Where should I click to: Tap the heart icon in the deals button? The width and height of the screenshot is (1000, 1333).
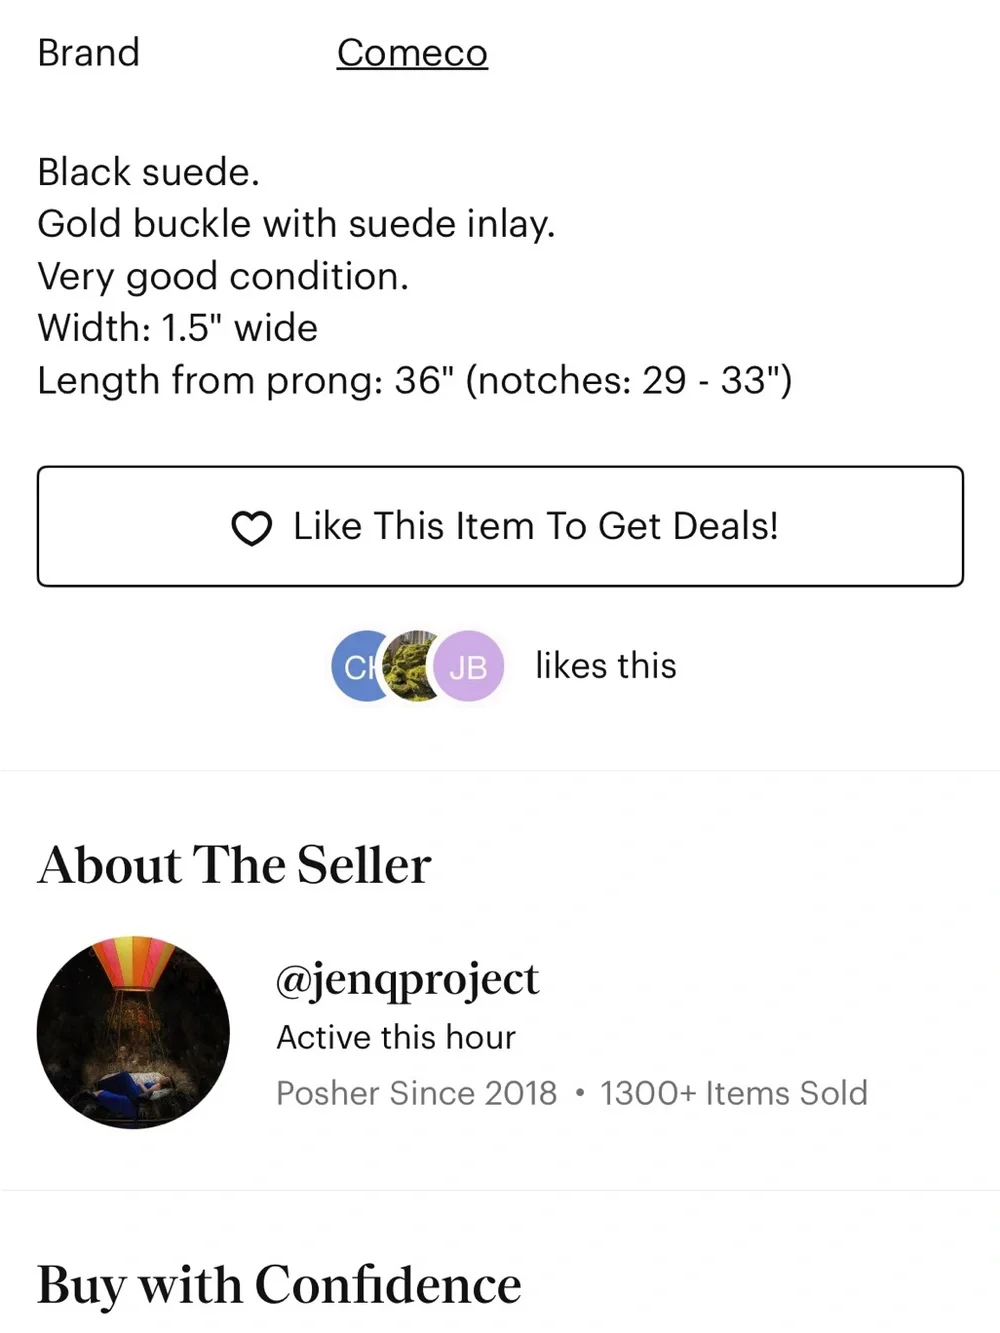(251, 527)
